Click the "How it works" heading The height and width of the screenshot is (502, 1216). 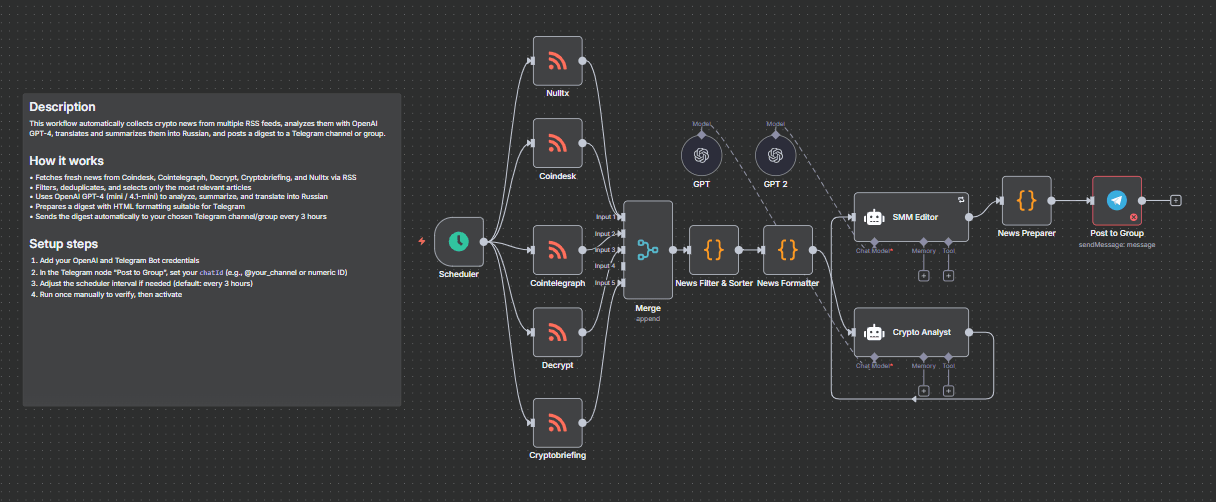(66, 161)
